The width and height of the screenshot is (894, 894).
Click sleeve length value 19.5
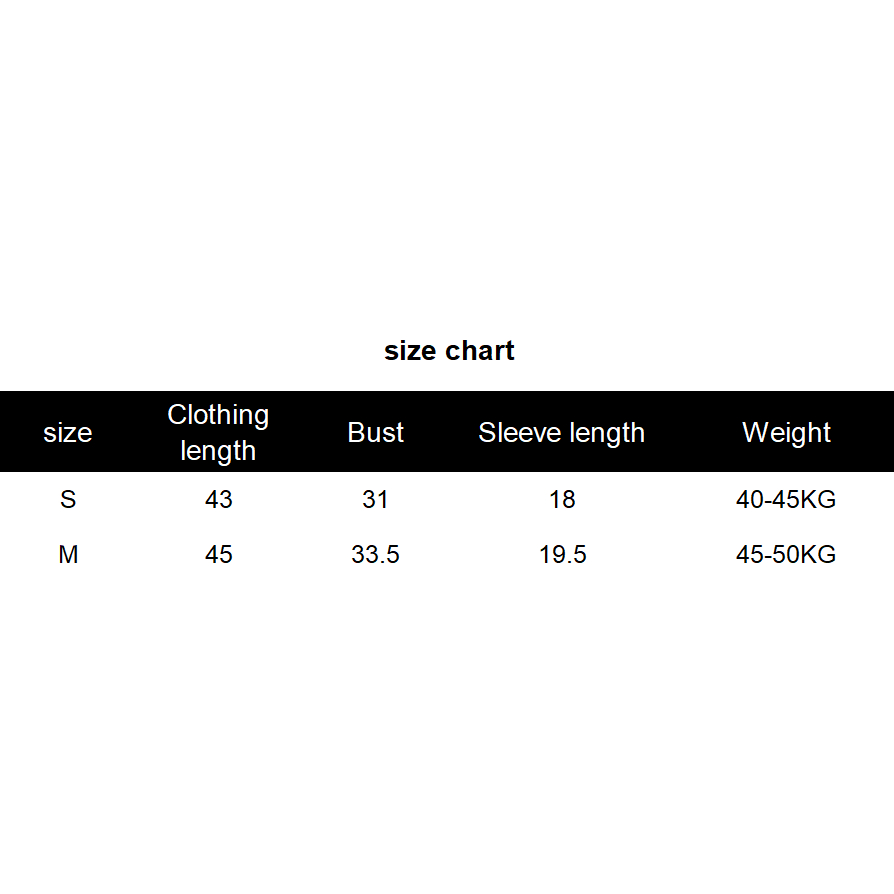[x=562, y=554]
